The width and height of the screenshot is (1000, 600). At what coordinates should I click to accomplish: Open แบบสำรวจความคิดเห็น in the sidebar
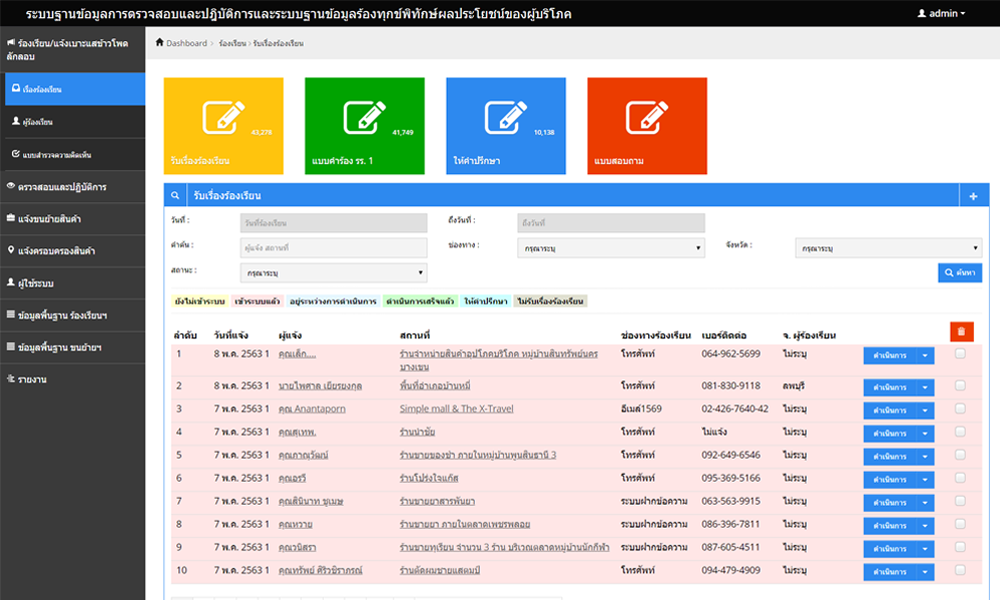[75, 154]
